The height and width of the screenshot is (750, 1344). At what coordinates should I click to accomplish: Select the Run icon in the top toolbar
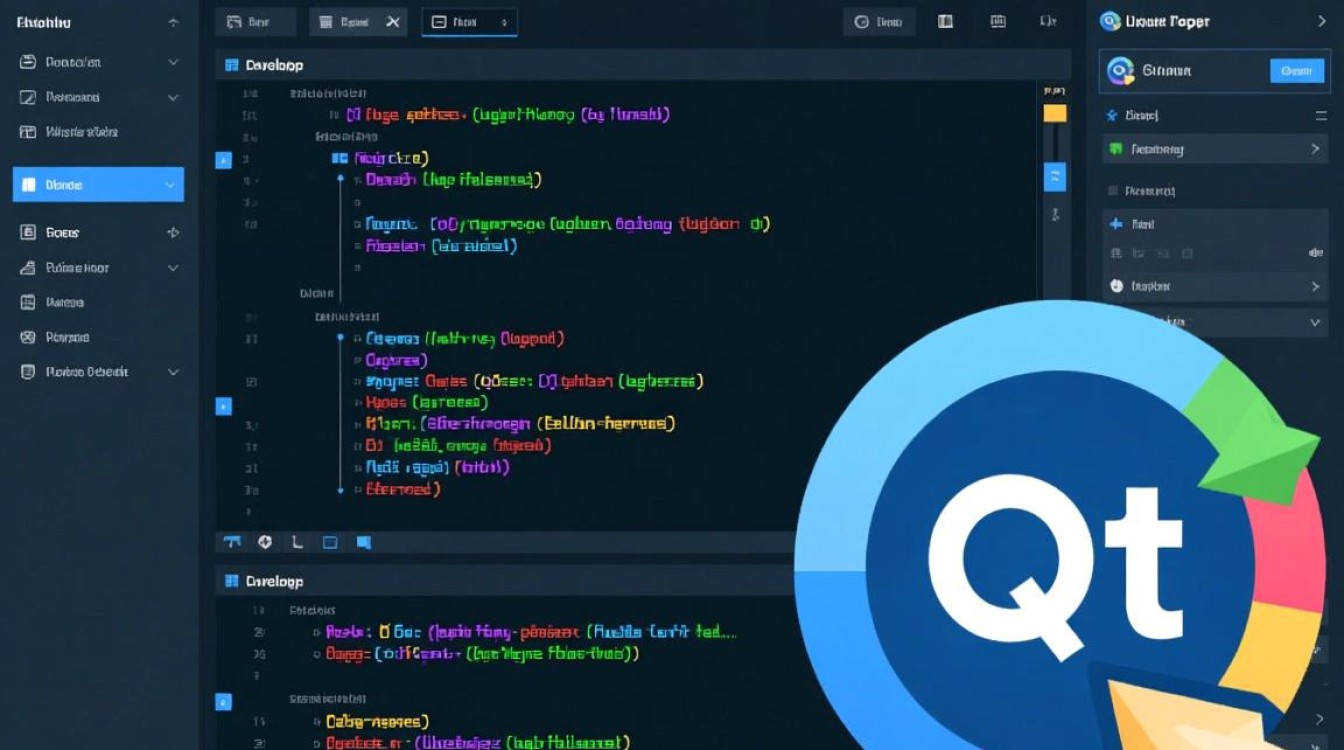253,21
